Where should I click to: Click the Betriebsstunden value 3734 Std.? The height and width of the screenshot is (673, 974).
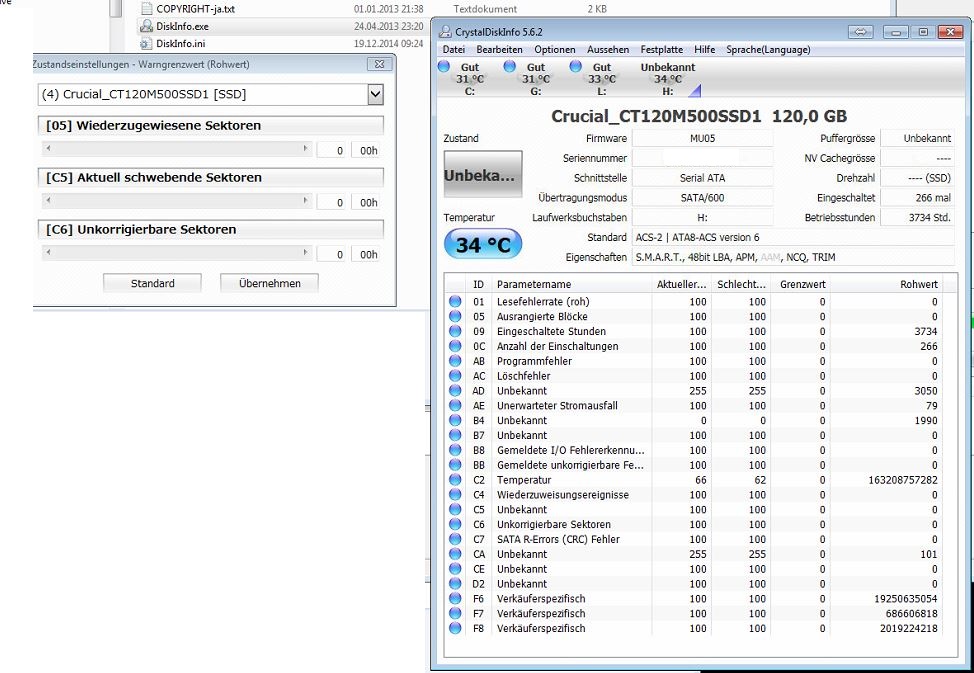(918, 217)
